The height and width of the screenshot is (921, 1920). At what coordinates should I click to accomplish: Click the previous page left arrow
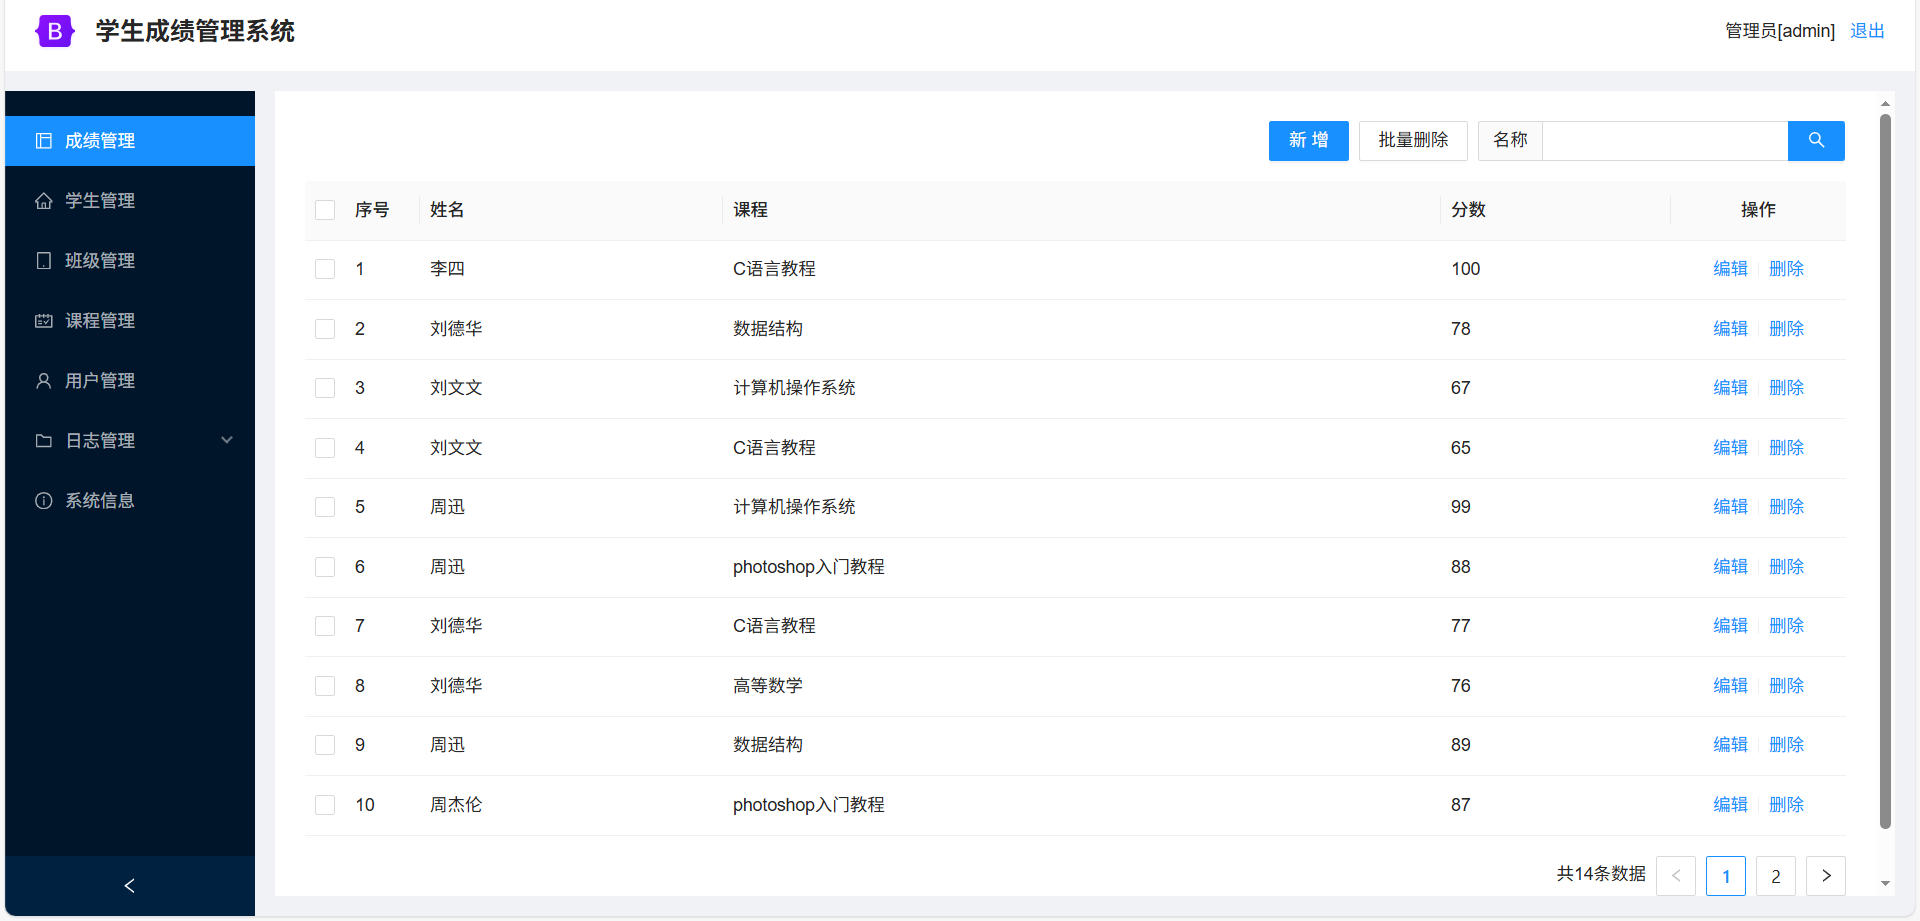pyautogui.click(x=1676, y=876)
